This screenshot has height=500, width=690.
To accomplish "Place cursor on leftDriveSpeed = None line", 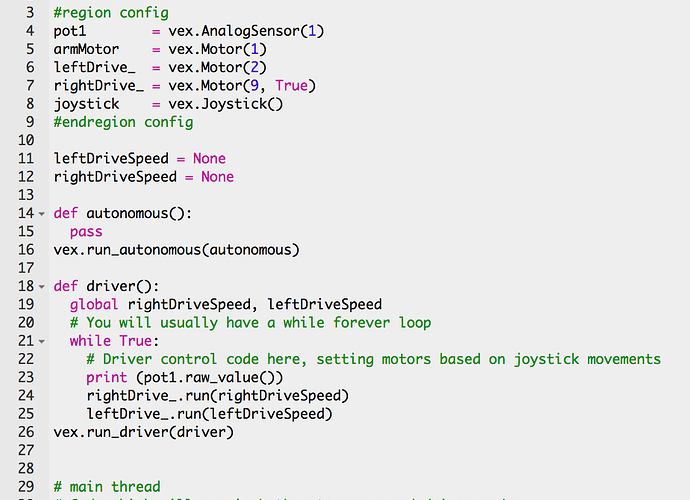I will 139,158.
